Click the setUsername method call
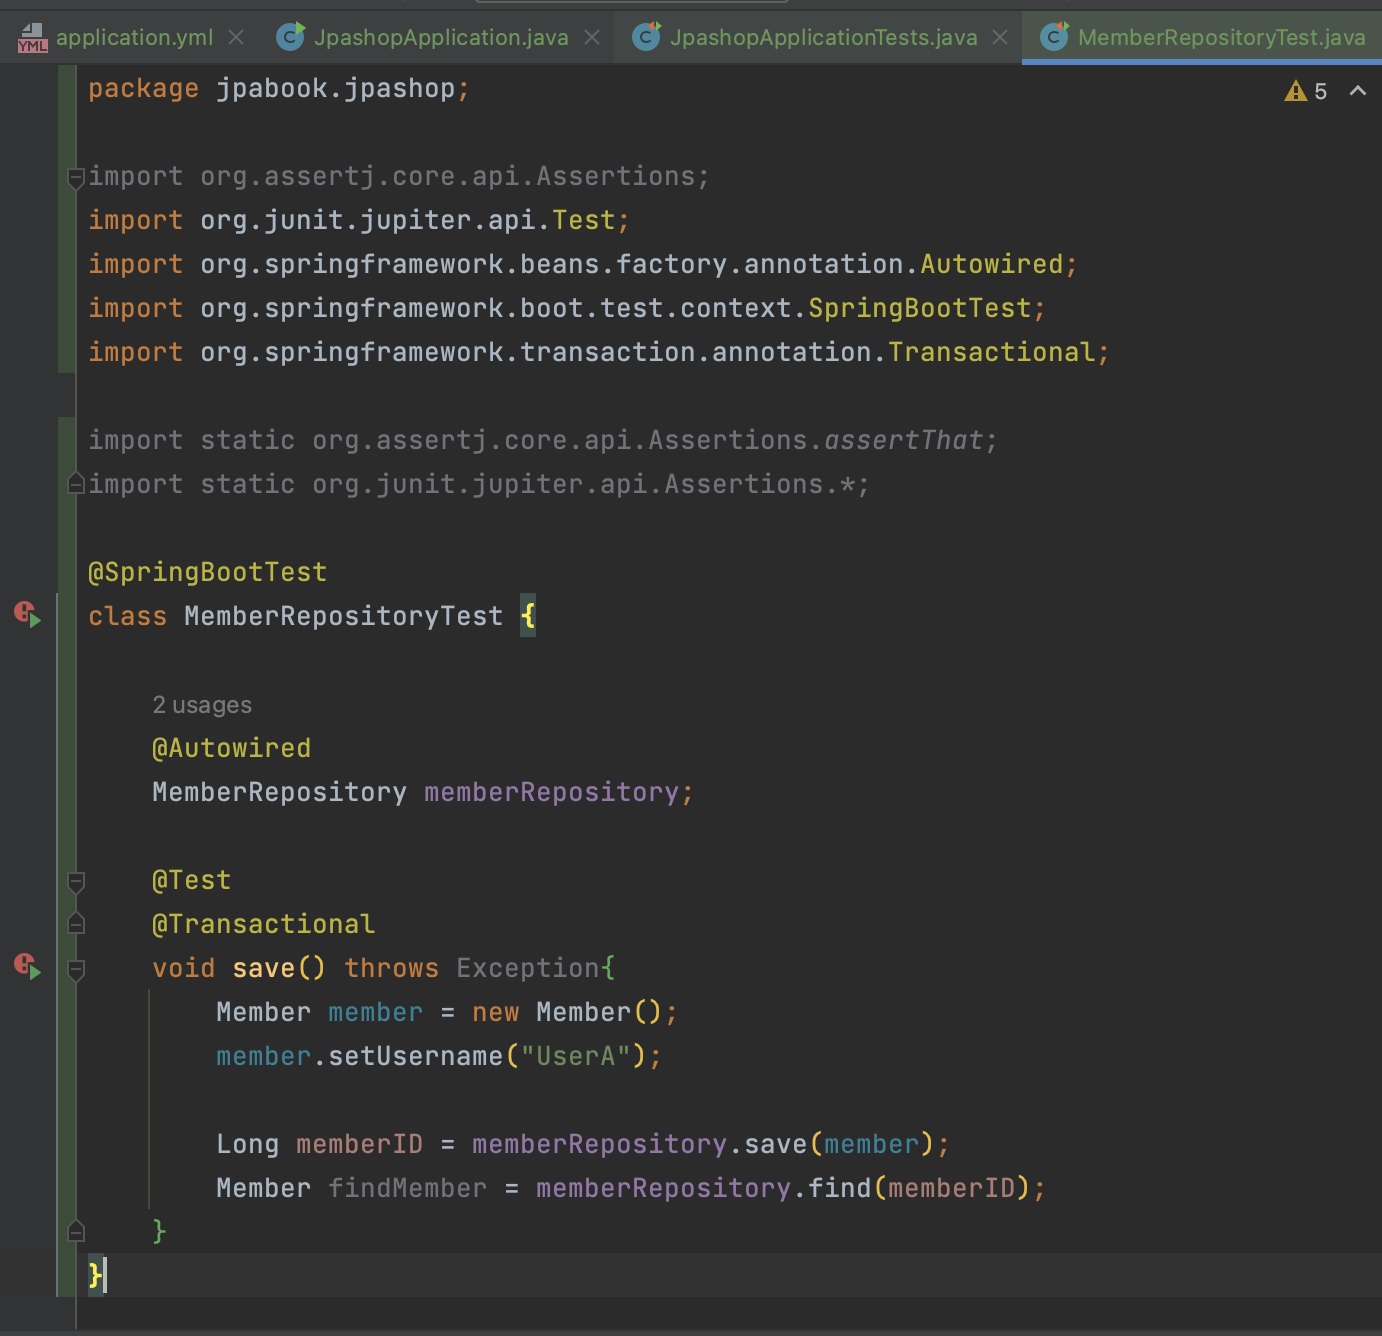The image size is (1382, 1336). click(x=416, y=1056)
